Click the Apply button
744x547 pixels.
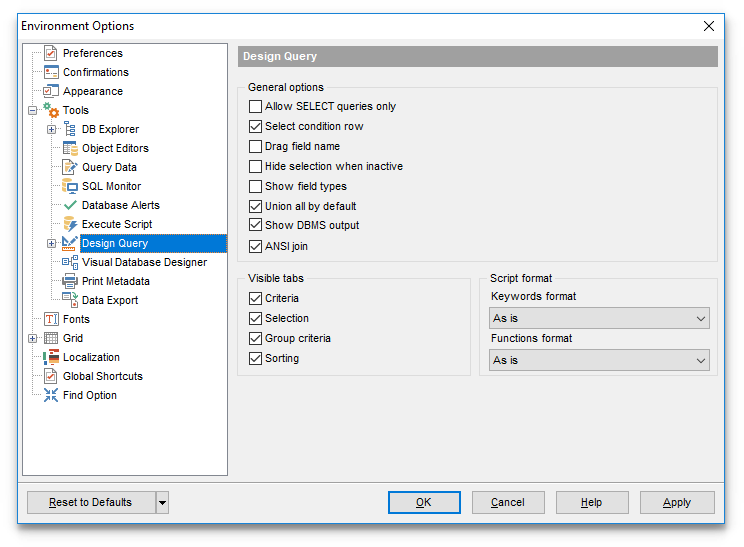tap(677, 502)
